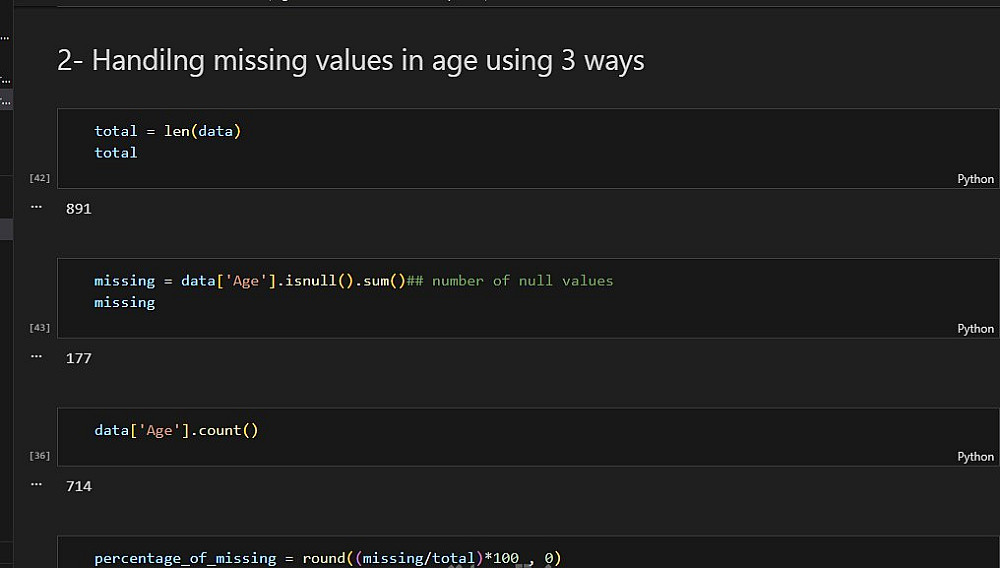Open output actions ellipsis beside 891
The width and height of the screenshot is (1000, 568).
(x=37, y=207)
